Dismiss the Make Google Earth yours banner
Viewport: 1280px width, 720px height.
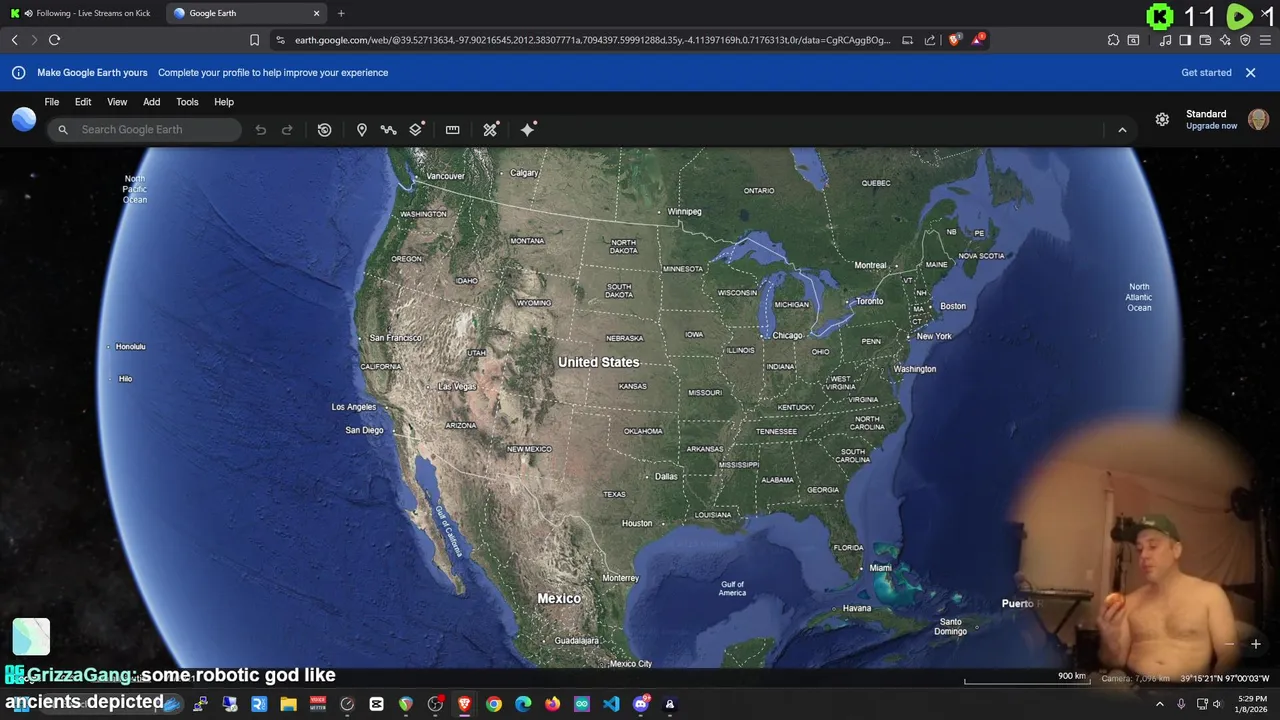pyautogui.click(x=1250, y=72)
